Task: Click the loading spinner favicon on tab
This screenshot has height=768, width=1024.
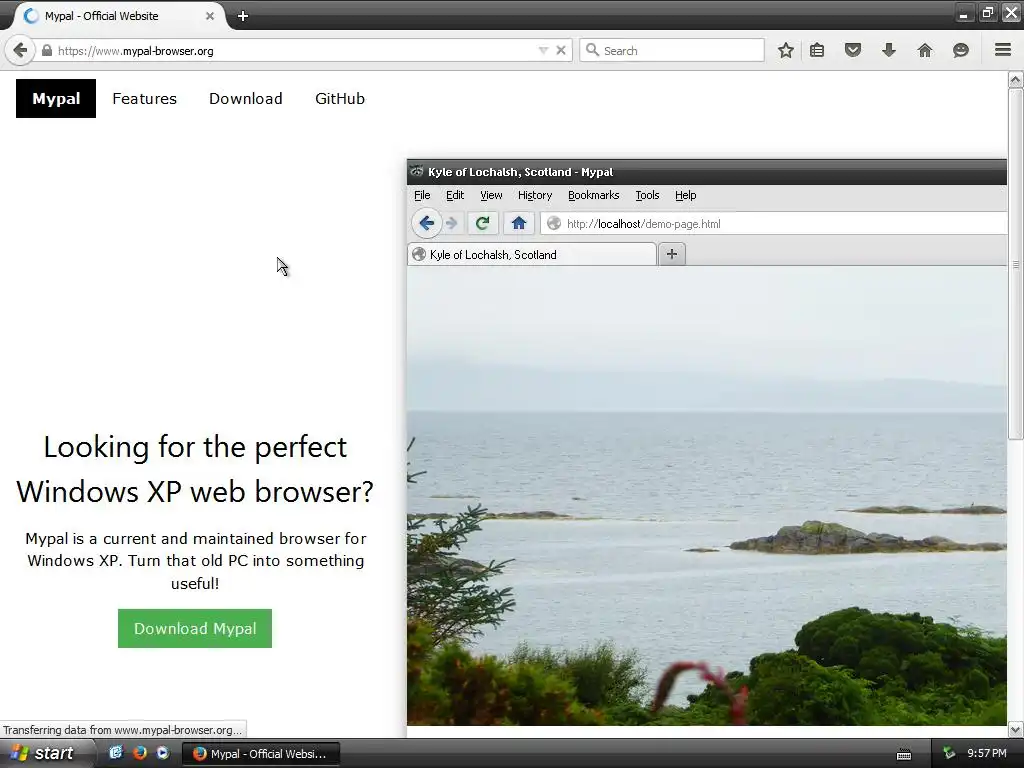Action: pyautogui.click(x=31, y=16)
